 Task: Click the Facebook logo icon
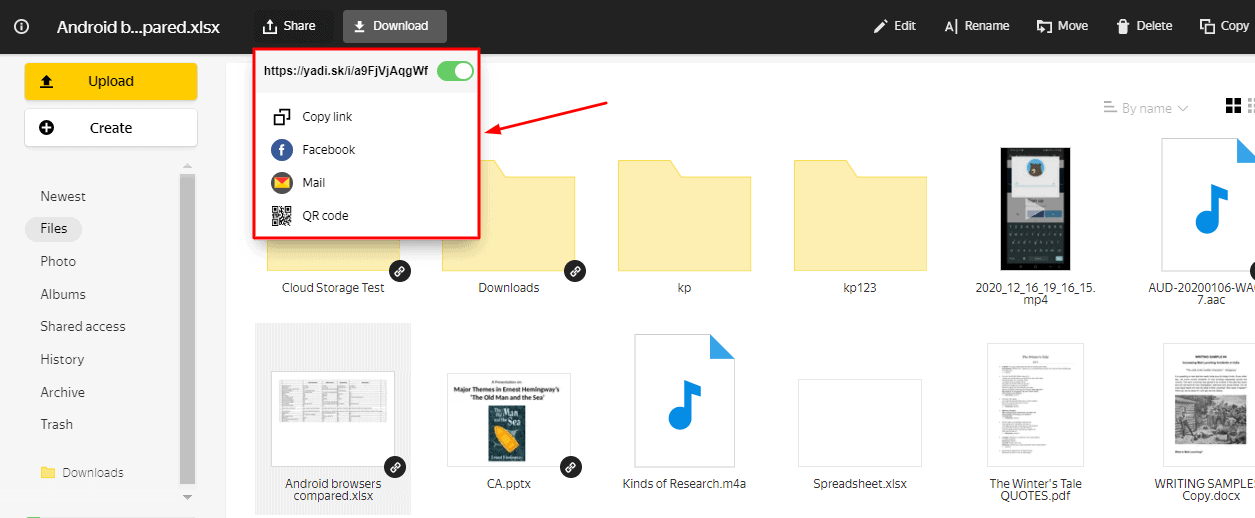click(x=282, y=150)
